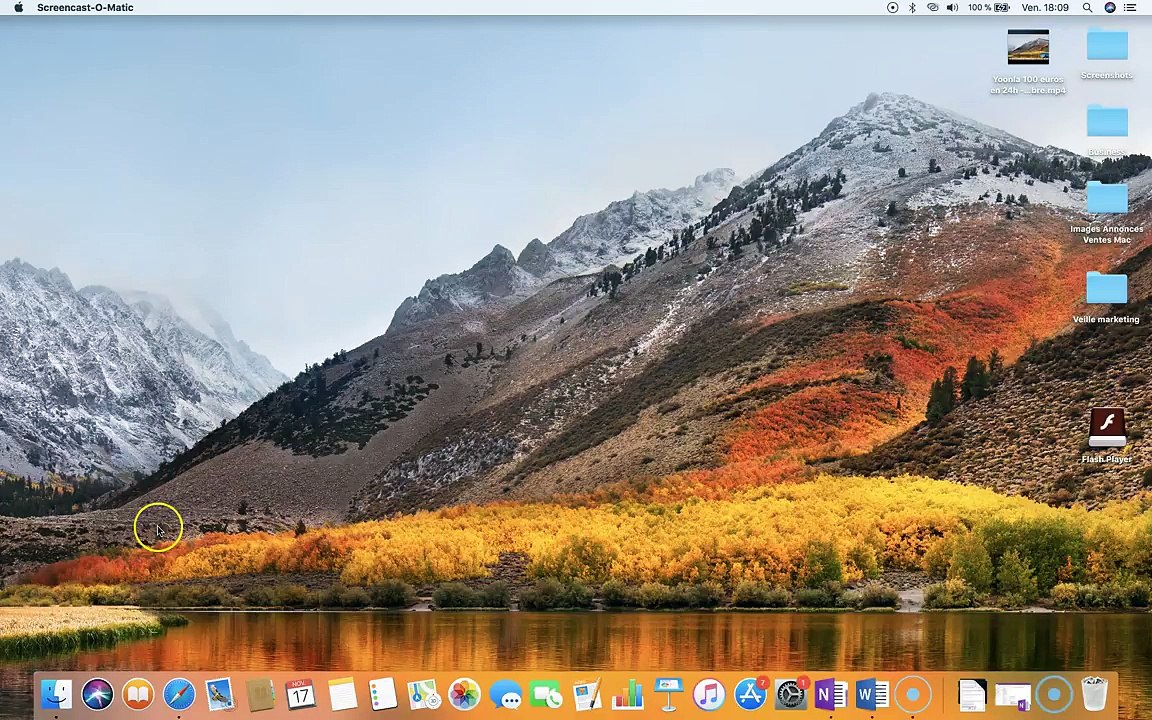Screen dimensions: 1152x720
Task: Open the Apple menu
Action: (18, 7)
